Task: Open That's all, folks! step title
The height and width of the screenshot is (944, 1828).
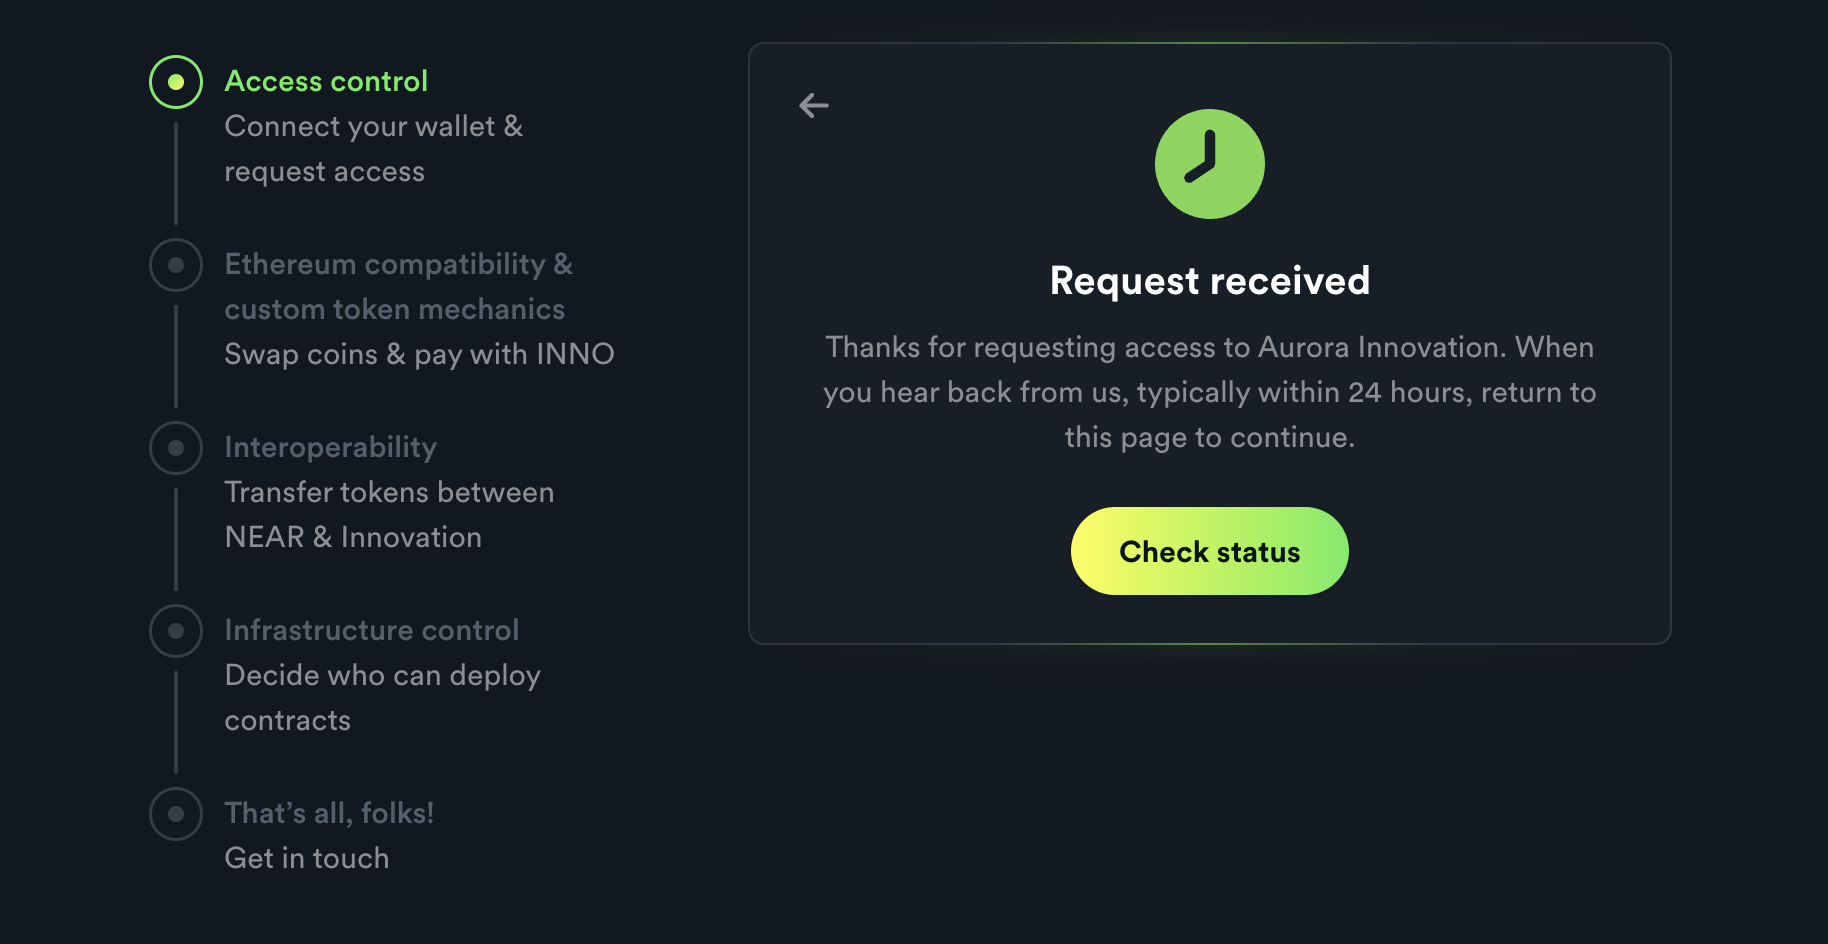Action: tap(329, 812)
